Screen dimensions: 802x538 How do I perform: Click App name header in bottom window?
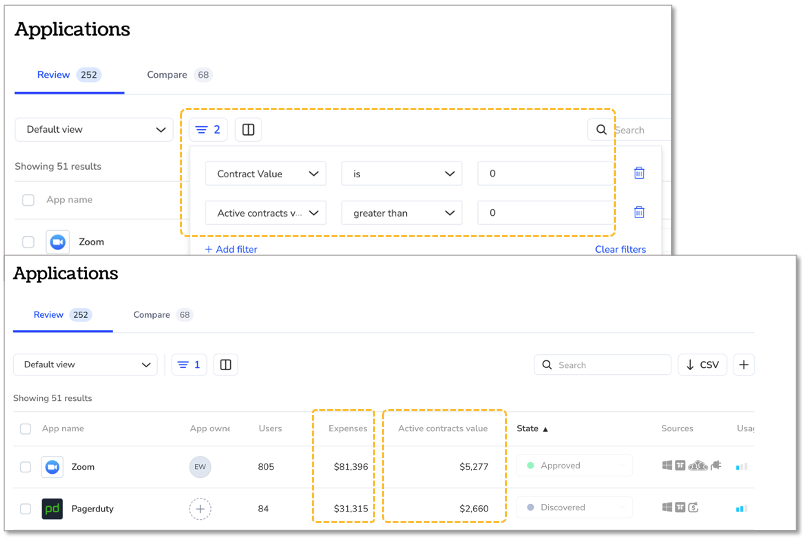[x=63, y=429]
